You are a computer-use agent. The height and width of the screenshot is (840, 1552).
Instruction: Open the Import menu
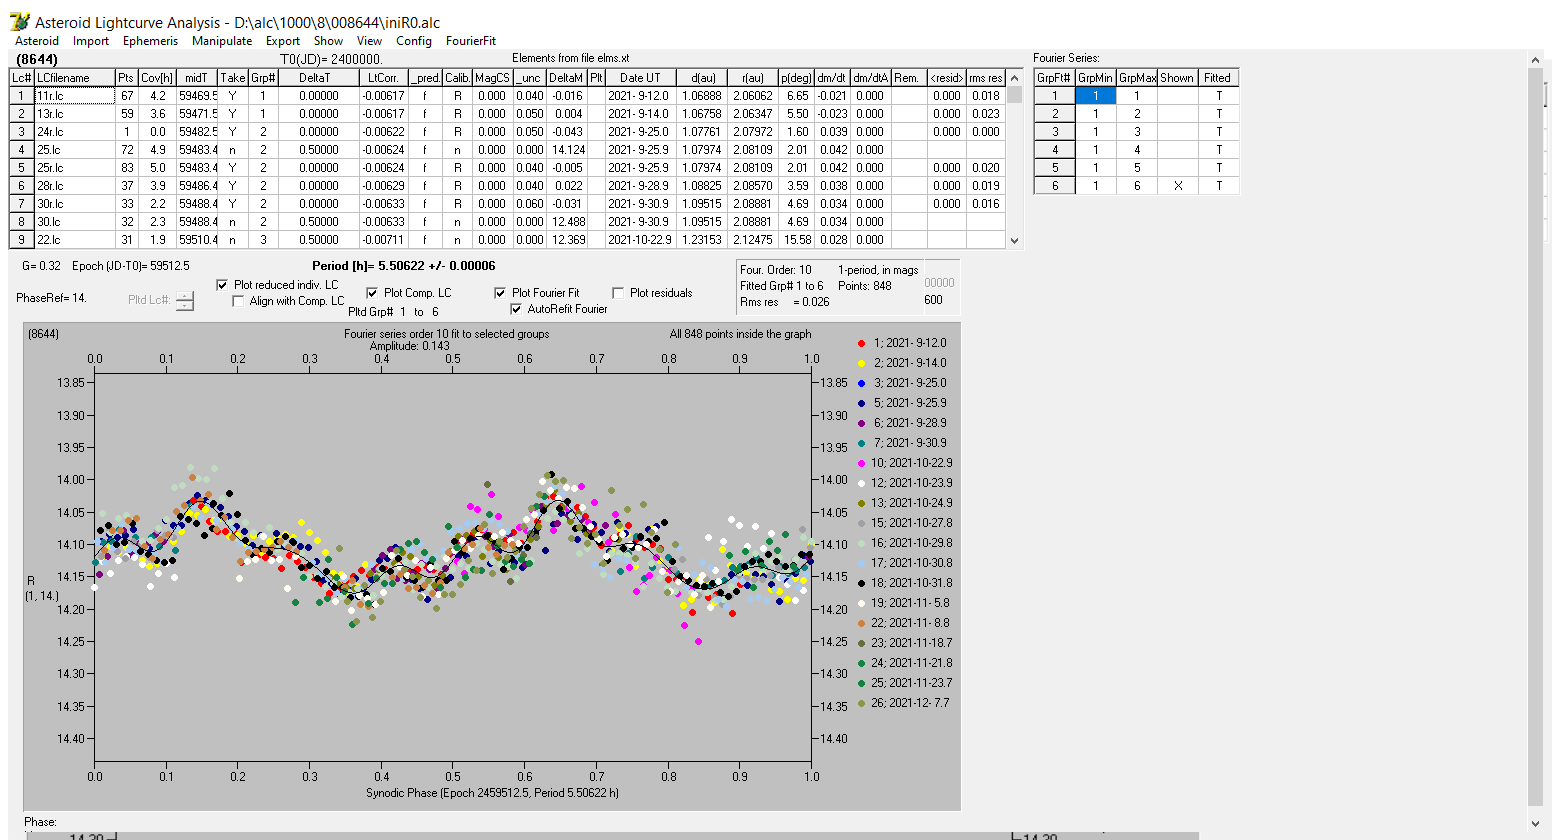tap(91, 41)
